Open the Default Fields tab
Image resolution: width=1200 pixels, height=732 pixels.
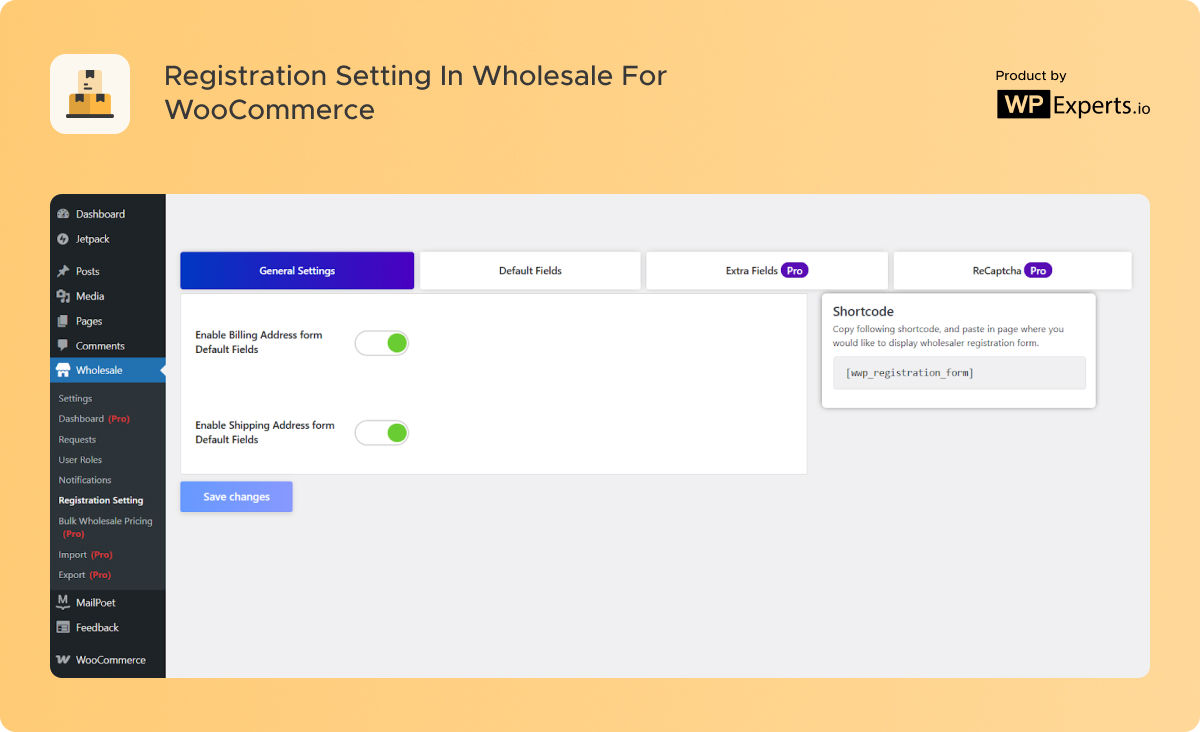tap(530, 271)
